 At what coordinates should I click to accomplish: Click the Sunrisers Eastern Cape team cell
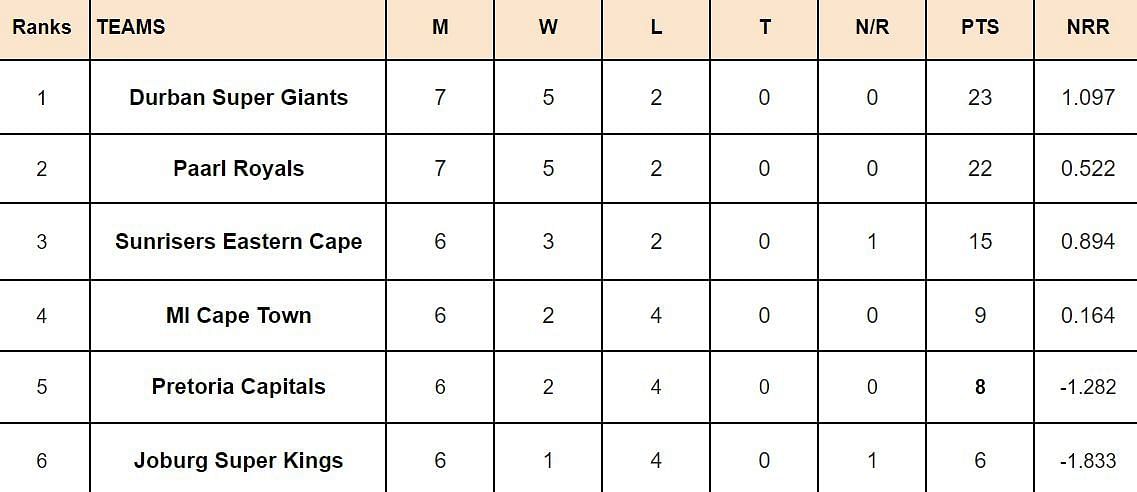tap(238, 241)
